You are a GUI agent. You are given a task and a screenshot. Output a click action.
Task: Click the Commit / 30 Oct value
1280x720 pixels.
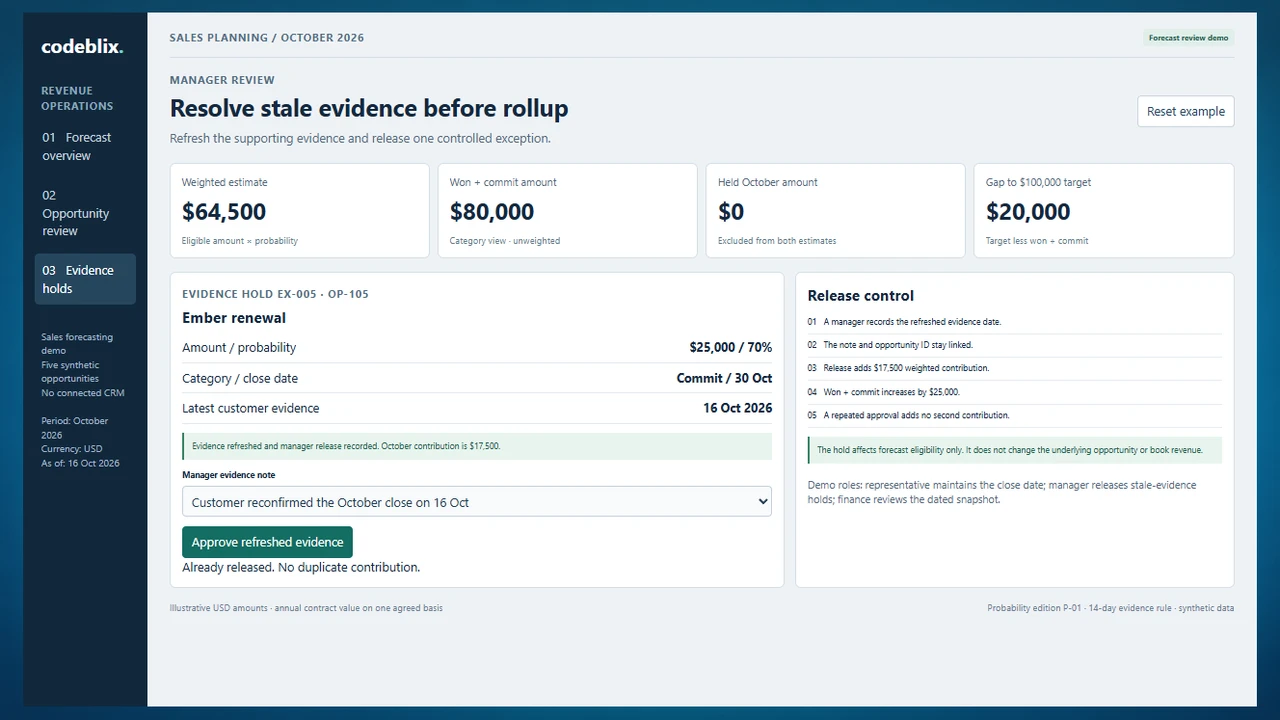(x=724, y=378)
